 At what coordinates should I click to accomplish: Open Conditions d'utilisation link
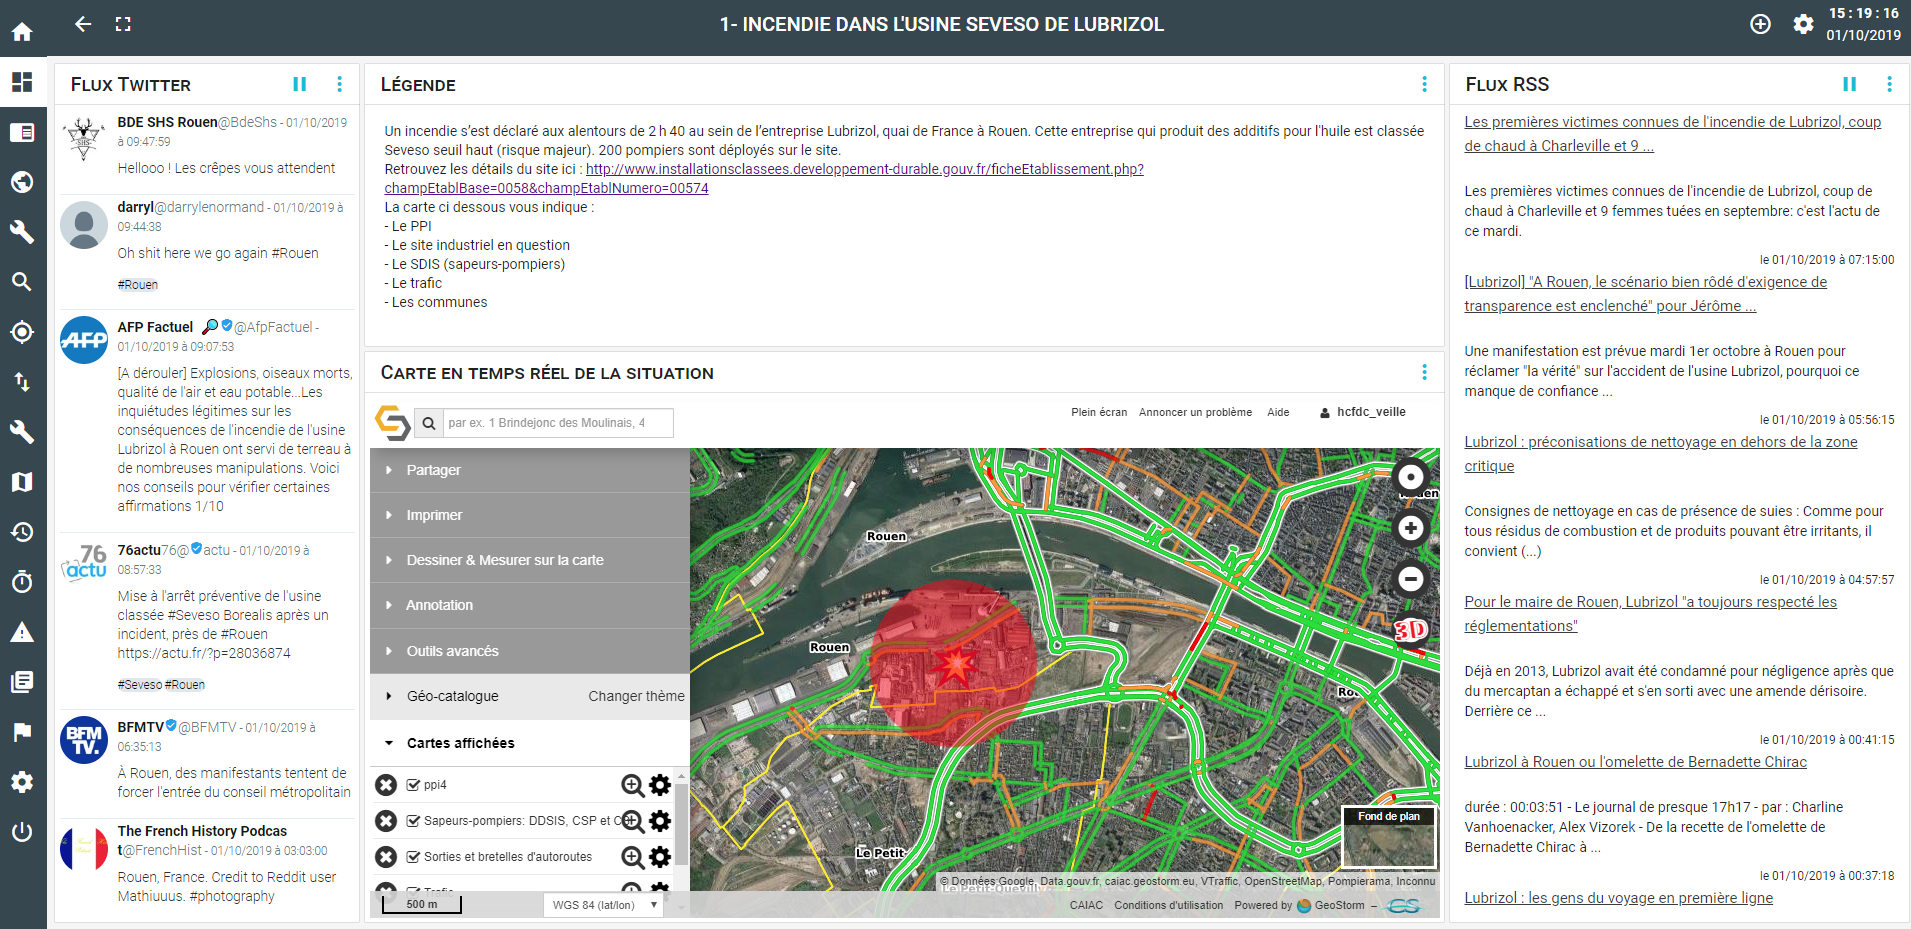[1168, 905]
